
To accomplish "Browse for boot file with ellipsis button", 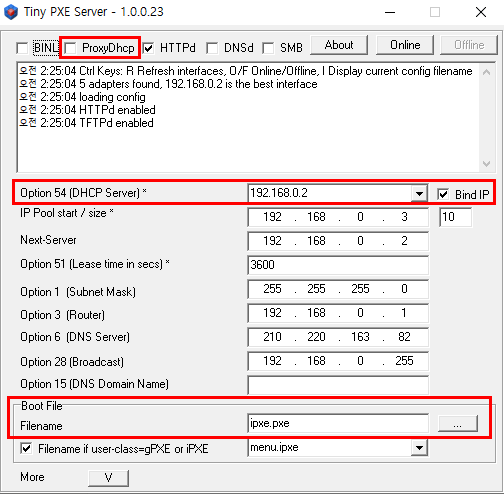I will click(458, 424).
